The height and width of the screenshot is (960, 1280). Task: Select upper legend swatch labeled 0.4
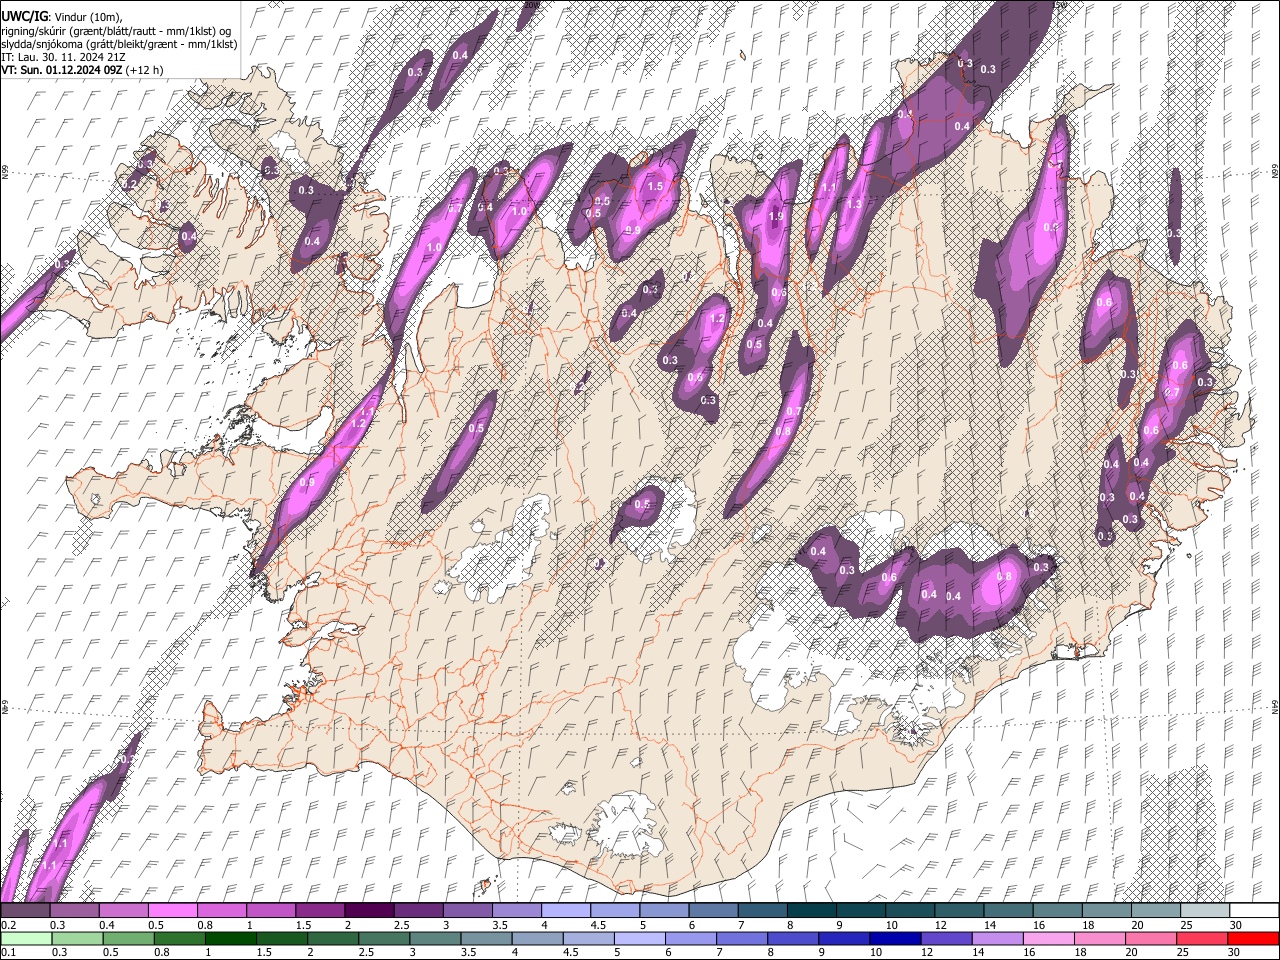(x=123, y=910)
